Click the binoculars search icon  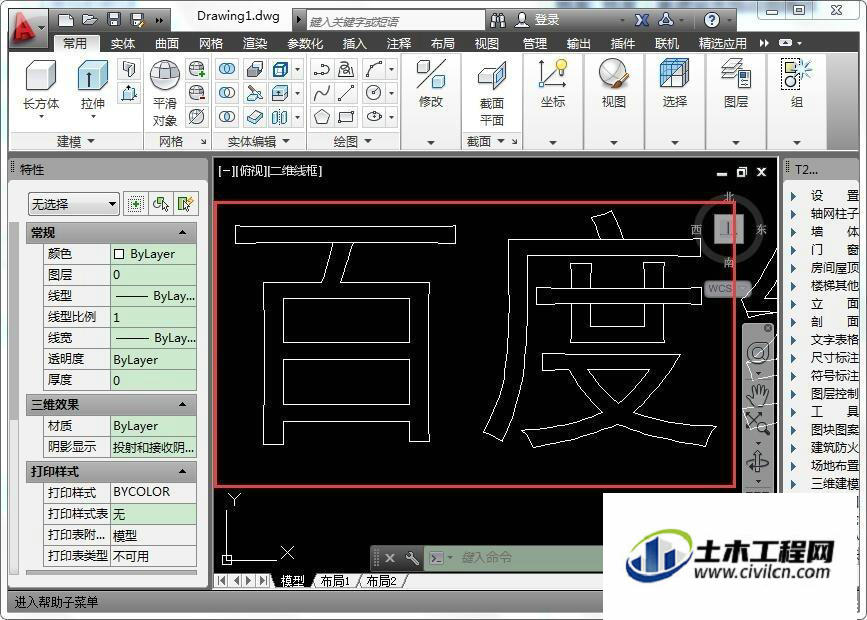coord(498,20)
